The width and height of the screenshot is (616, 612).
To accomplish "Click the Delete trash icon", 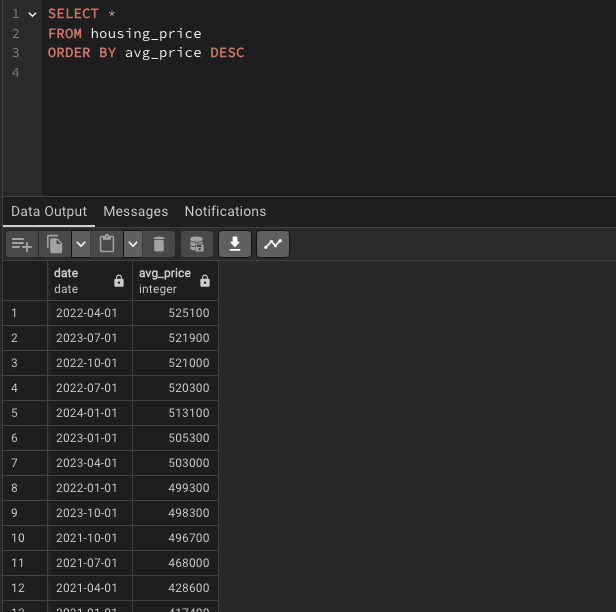I will pyautogui.click(x=159, y=244).
